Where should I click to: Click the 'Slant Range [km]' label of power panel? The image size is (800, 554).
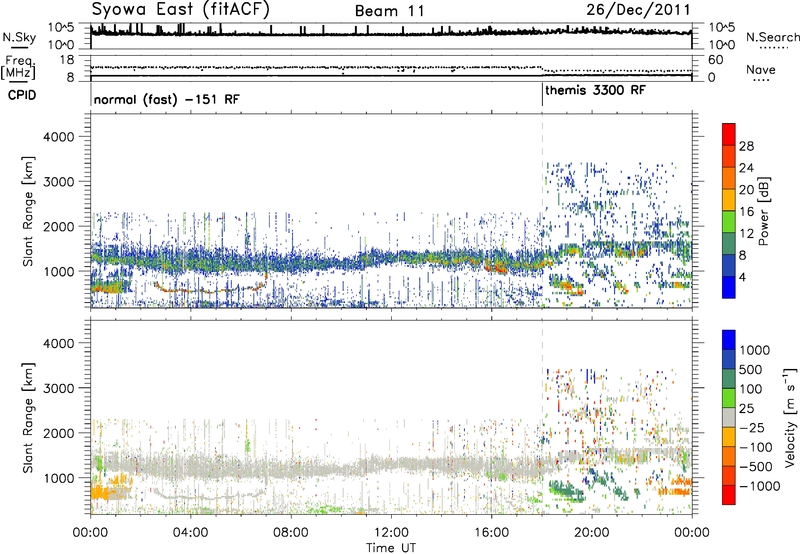(x=28, y=211)
